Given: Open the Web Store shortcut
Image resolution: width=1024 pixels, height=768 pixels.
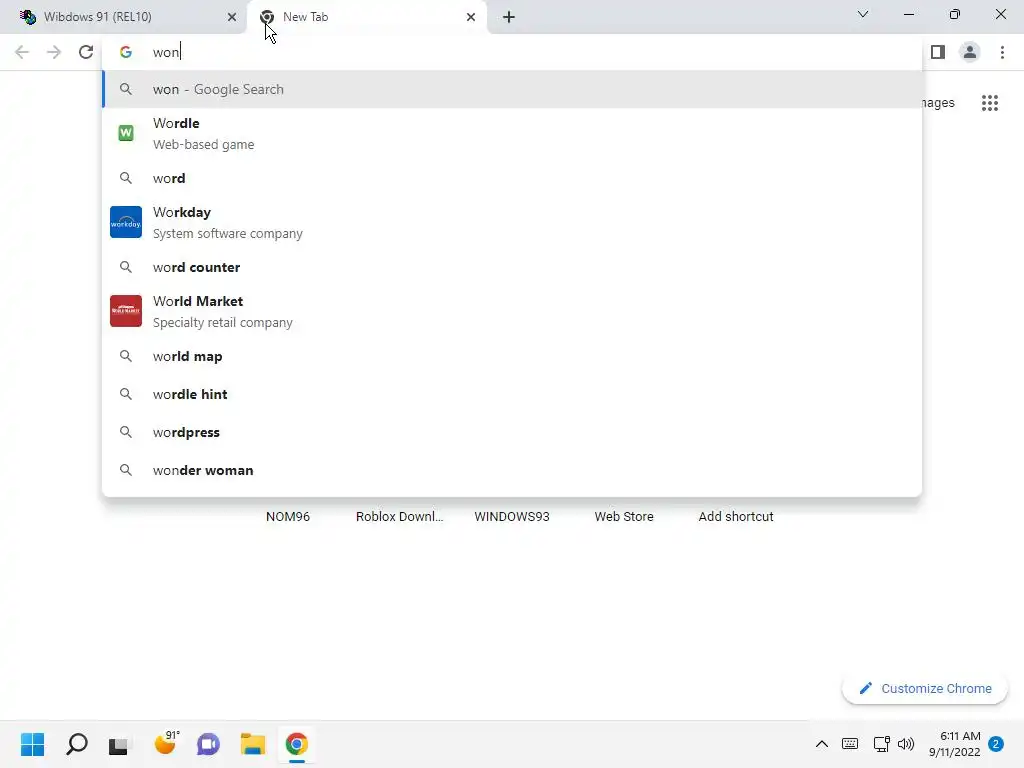Looking at the screenshot, I should 624,517.
